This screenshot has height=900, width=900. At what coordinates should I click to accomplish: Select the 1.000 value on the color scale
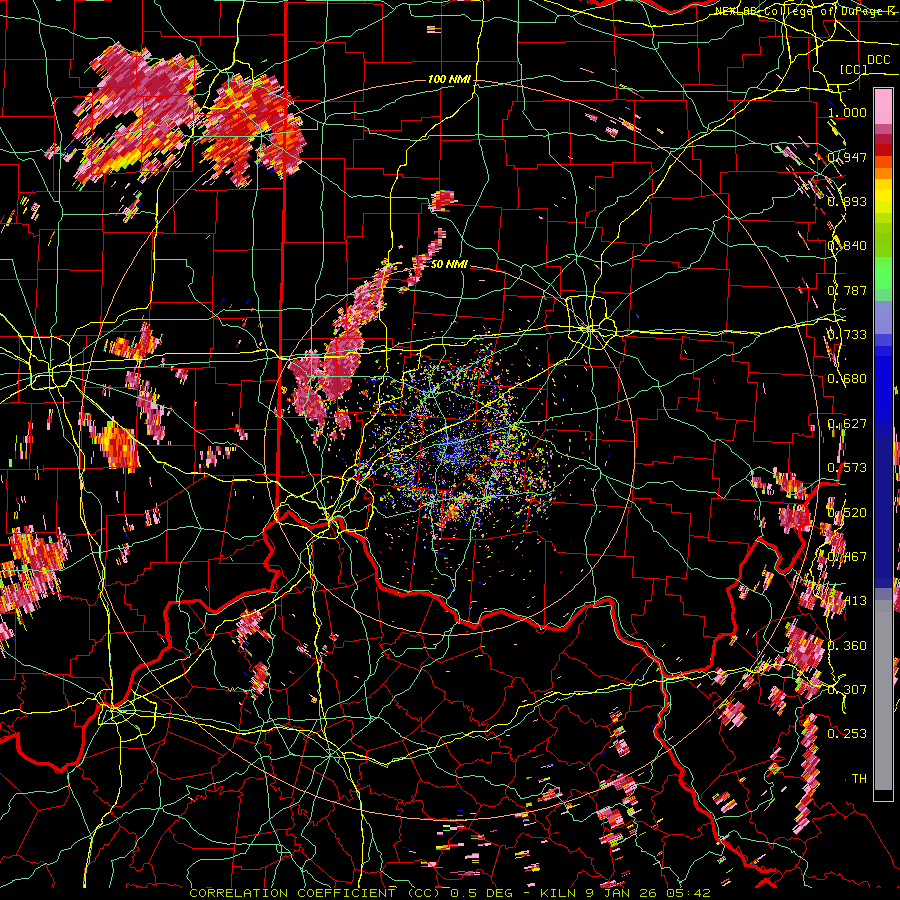coord(847,112)
